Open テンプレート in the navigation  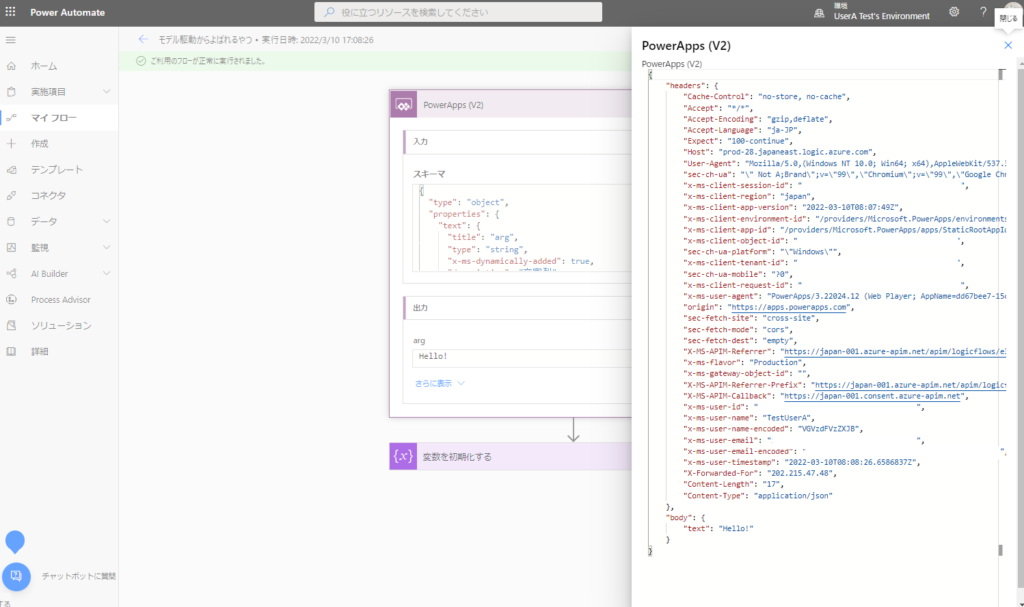[x=59, y=170]
